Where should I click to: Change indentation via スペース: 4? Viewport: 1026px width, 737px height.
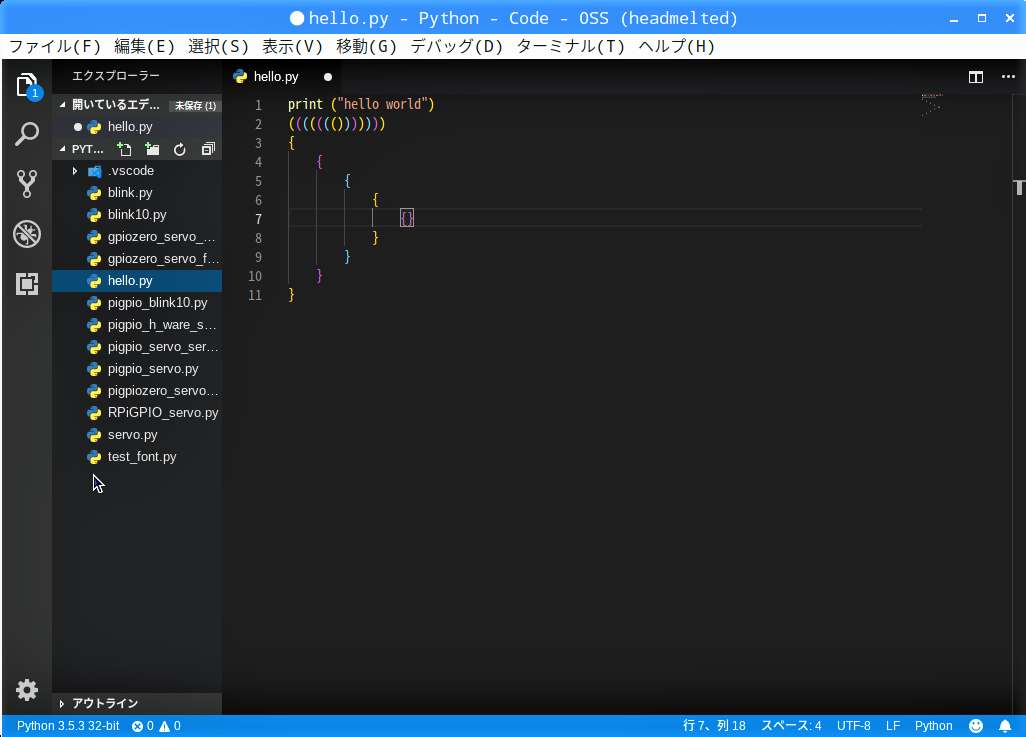click(x=790, y=726)
